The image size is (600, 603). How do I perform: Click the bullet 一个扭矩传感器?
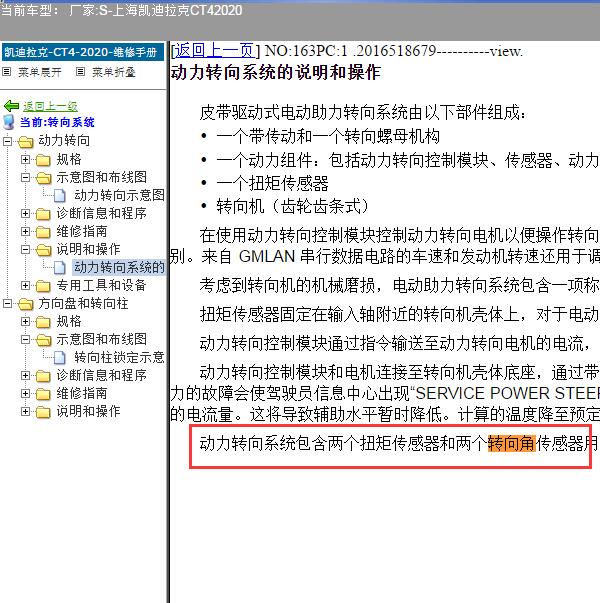(272, 183)
